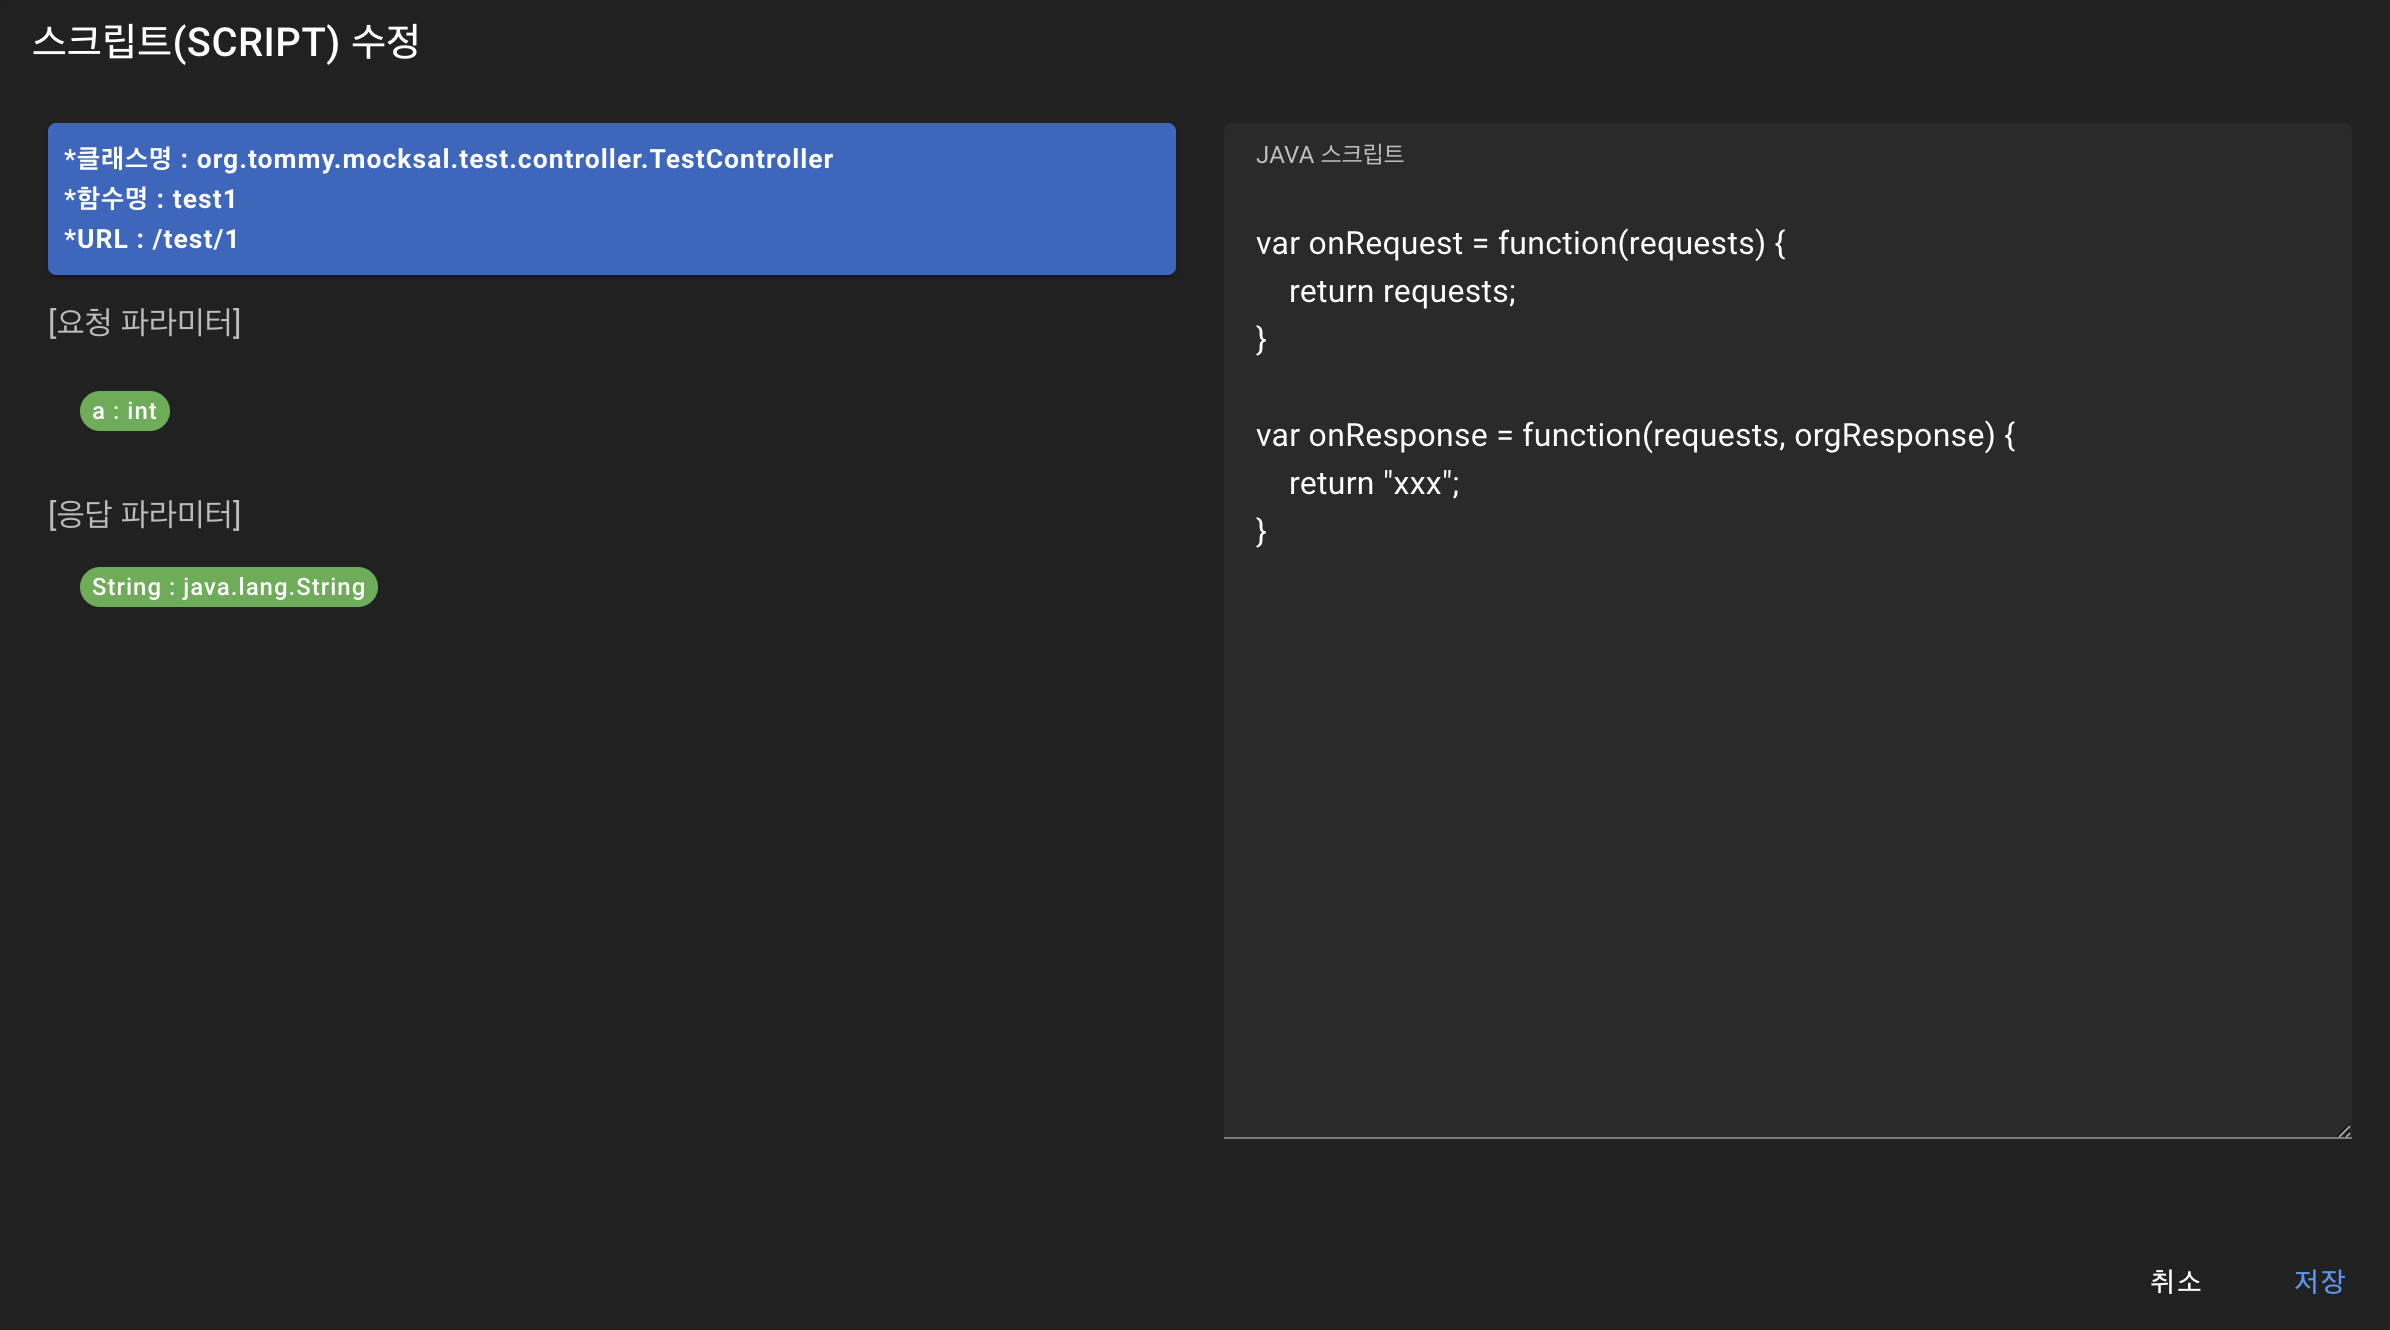This screenshot has width=2390, height=1330.
Task: Click the 스크립트(SCRIPT) 수정 dialog title
Action: [x=226, y=42]
